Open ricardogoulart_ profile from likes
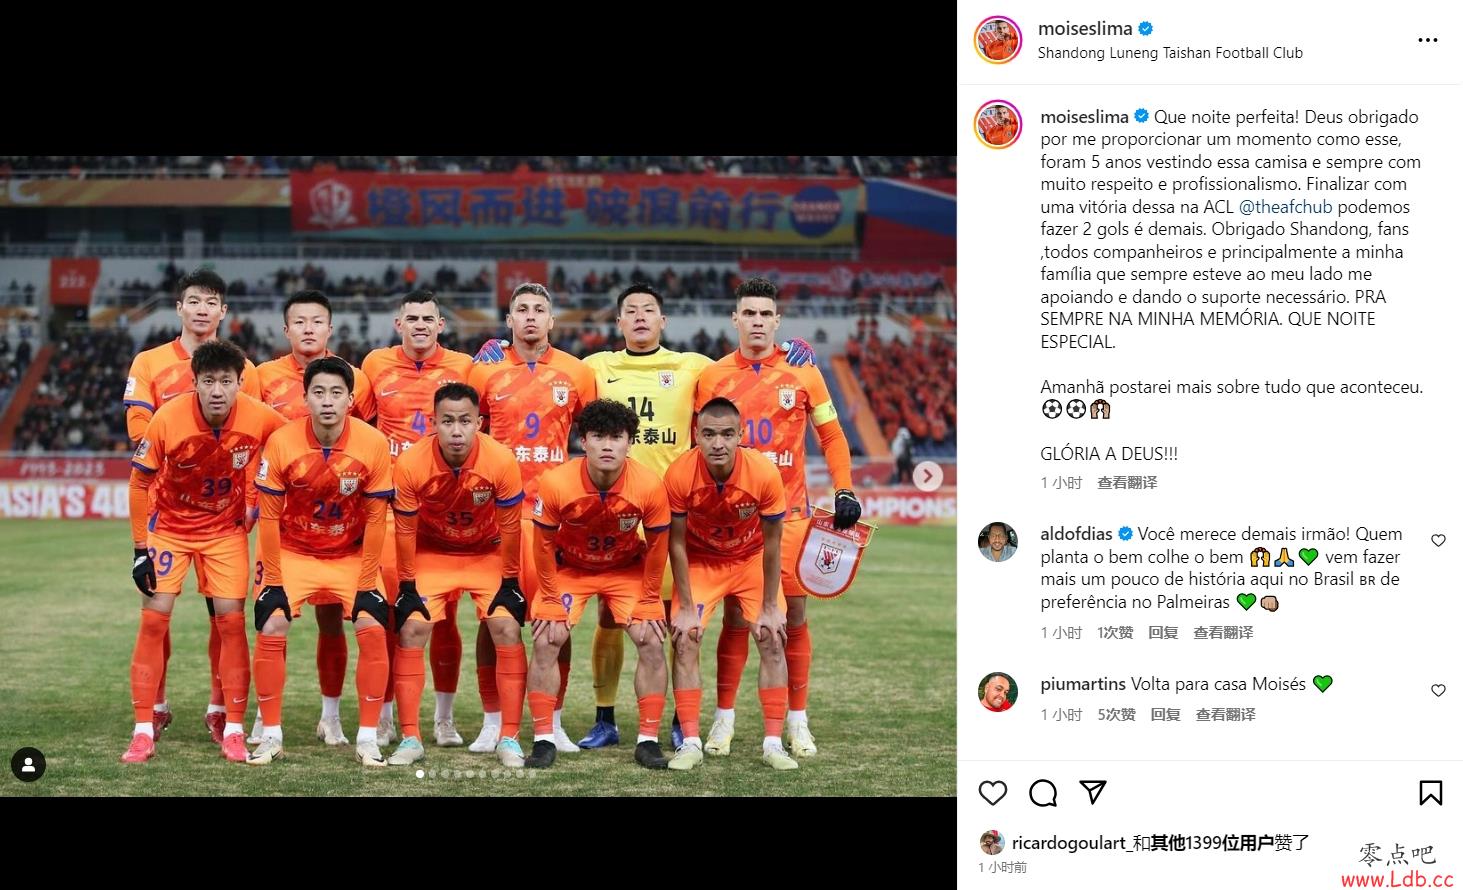Image resolution: width=1463 pixels, height=890 pixels. [x=1070, y=843]
